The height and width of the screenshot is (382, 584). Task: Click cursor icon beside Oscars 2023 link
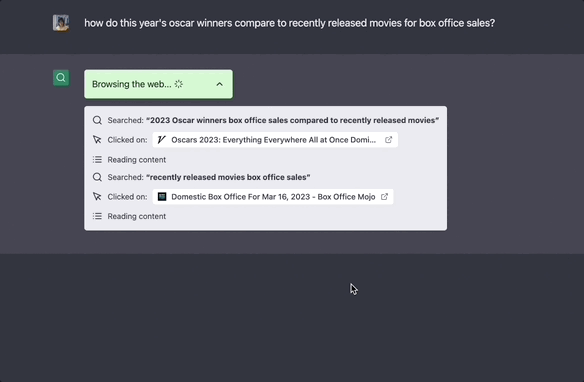click(x=97, y=140)
